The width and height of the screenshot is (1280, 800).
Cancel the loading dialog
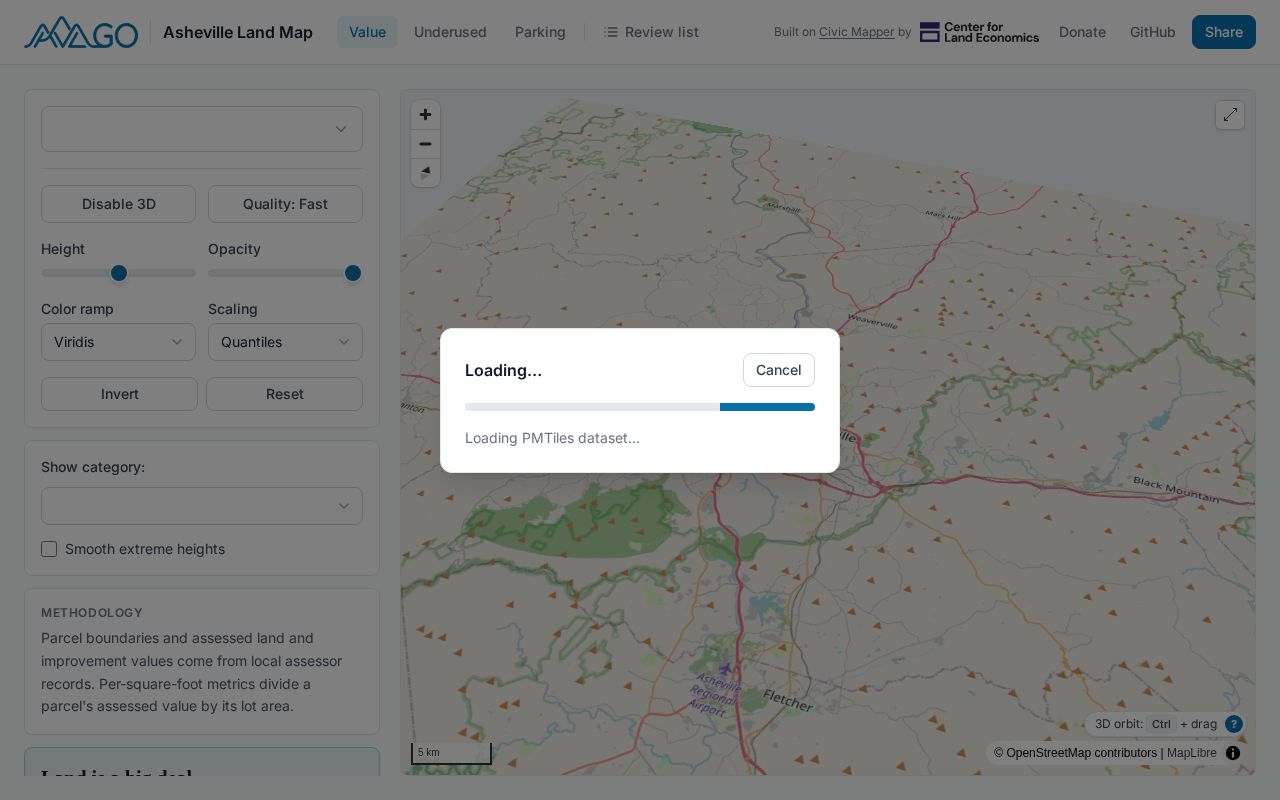click(779, 370)
